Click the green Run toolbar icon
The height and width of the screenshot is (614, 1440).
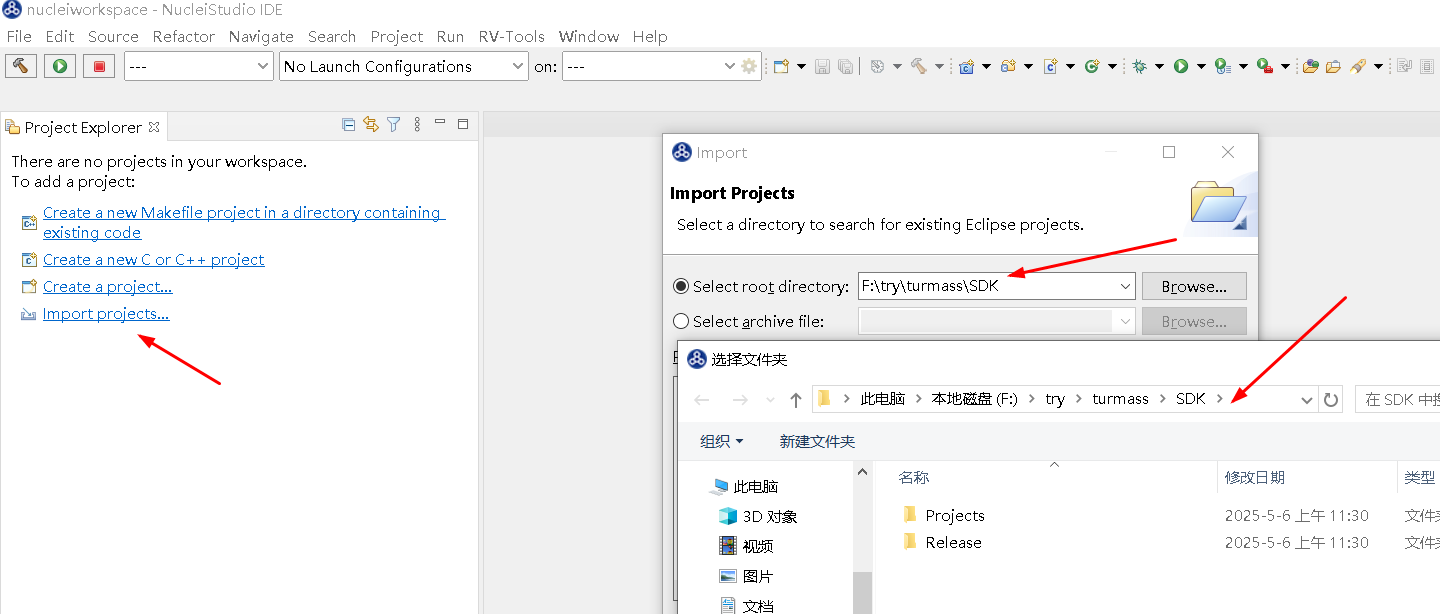(x=1181, y=66)
